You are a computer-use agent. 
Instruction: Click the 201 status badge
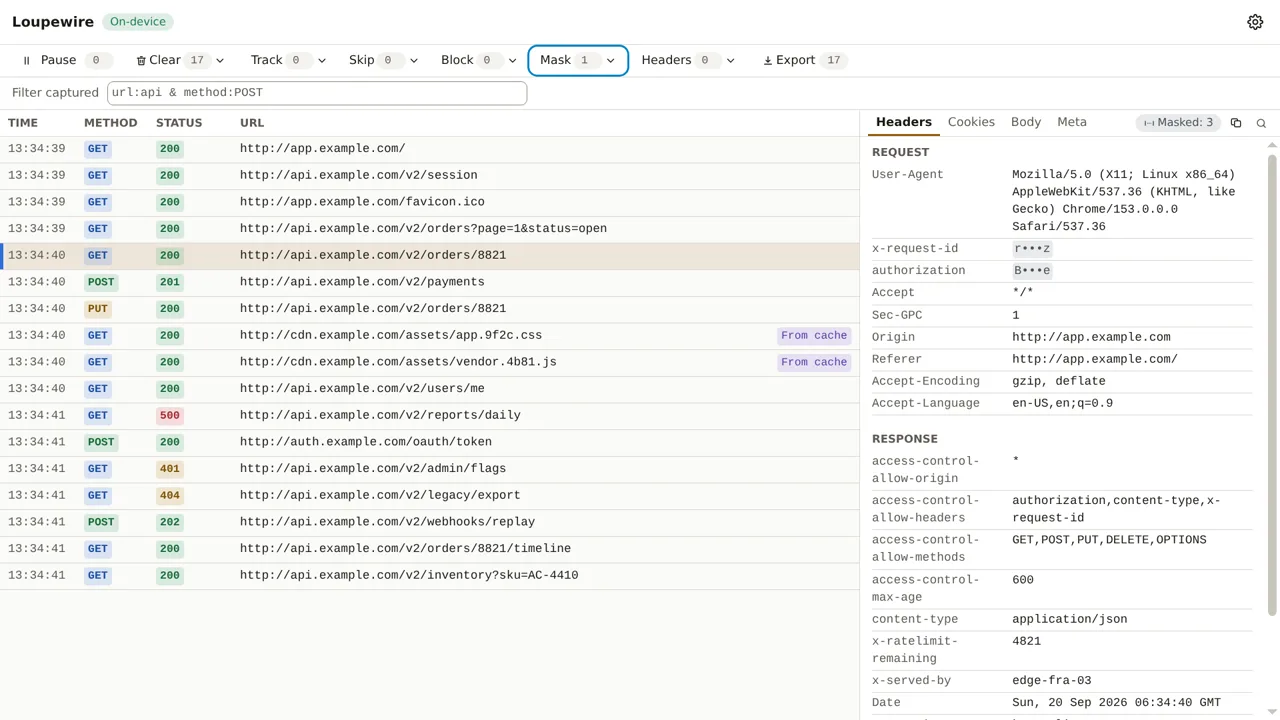[170, 282]
